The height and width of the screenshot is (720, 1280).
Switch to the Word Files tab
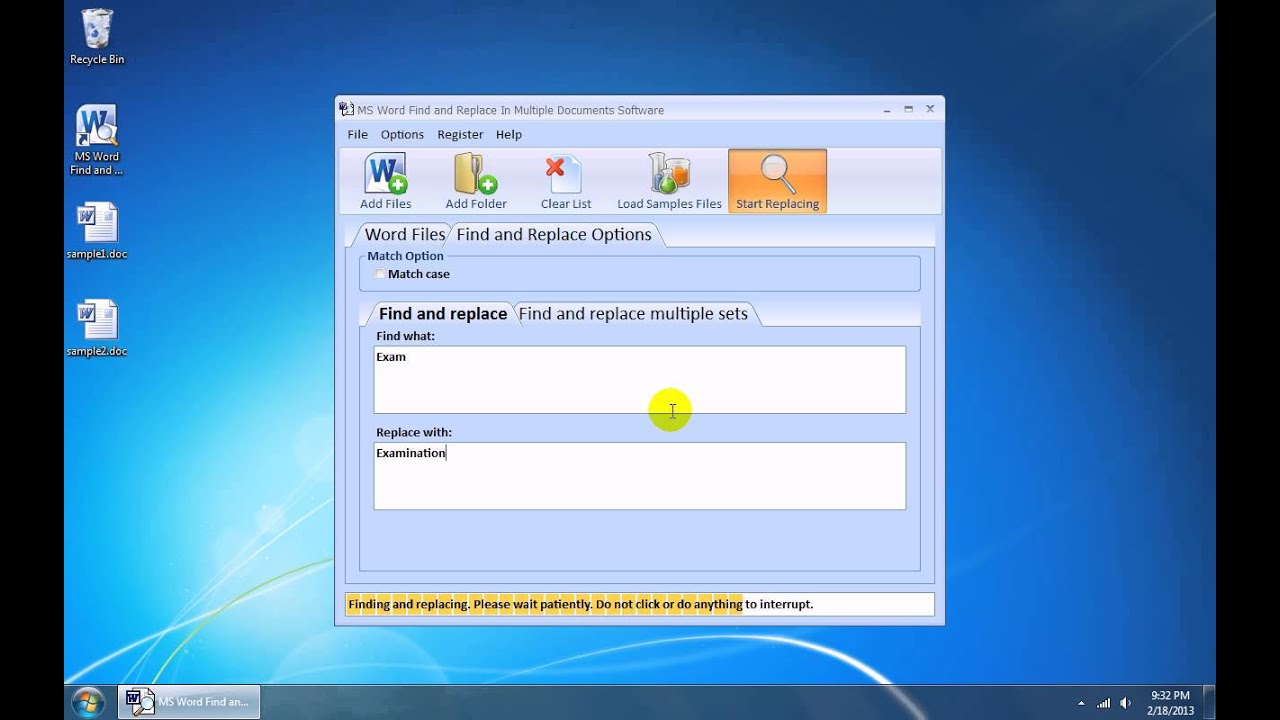403,234
